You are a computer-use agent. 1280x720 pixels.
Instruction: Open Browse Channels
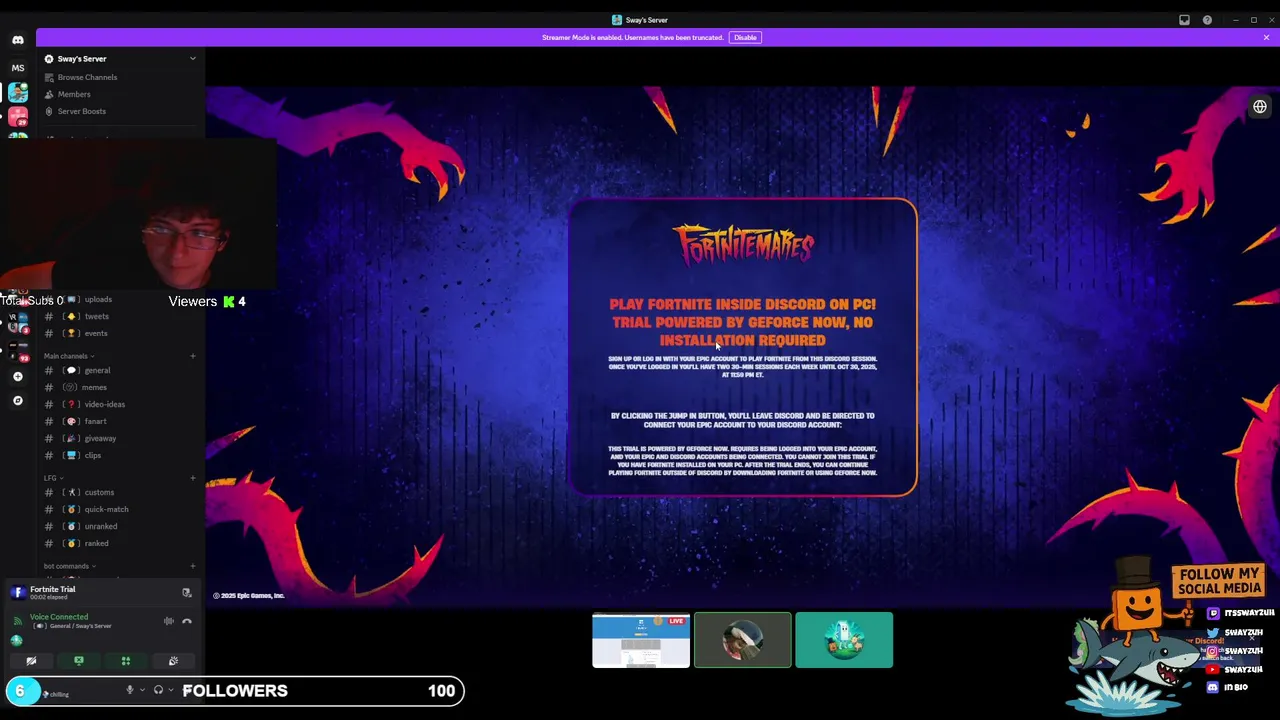pyautogui.click(x=120, y=77)
